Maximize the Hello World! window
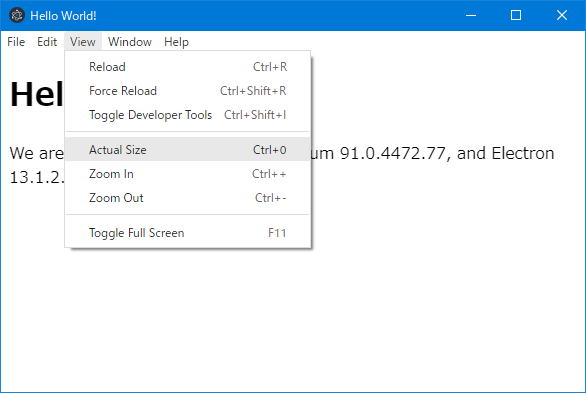 tap(516, 15)
